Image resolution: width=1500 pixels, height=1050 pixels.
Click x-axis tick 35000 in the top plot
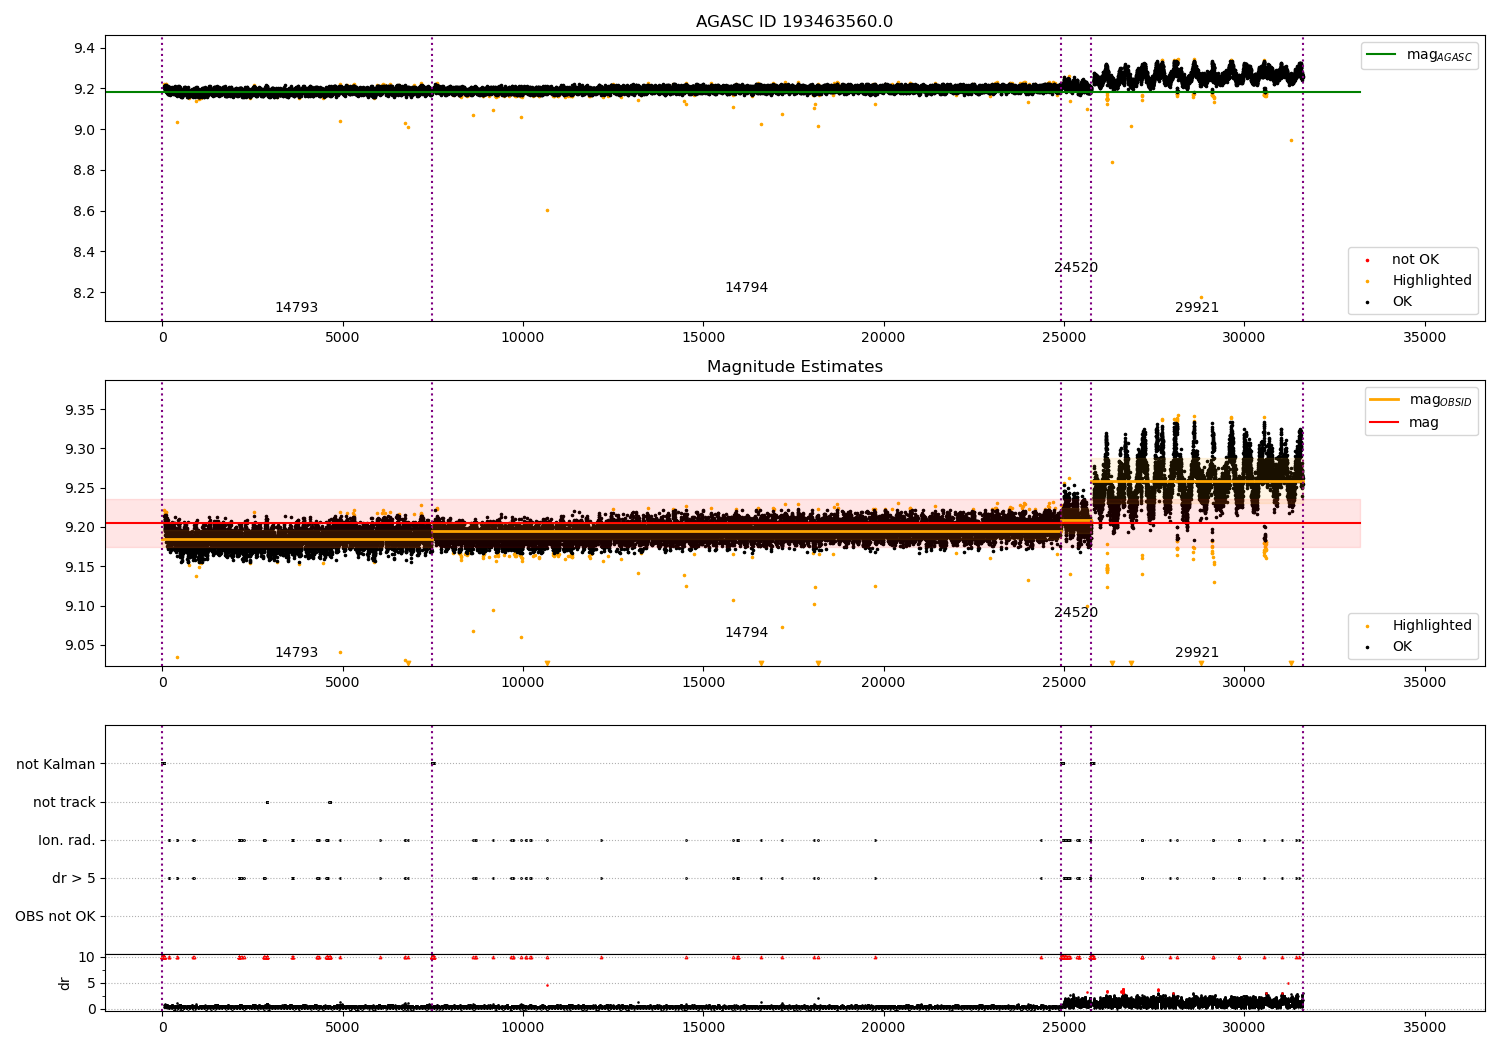(1424, 338)
